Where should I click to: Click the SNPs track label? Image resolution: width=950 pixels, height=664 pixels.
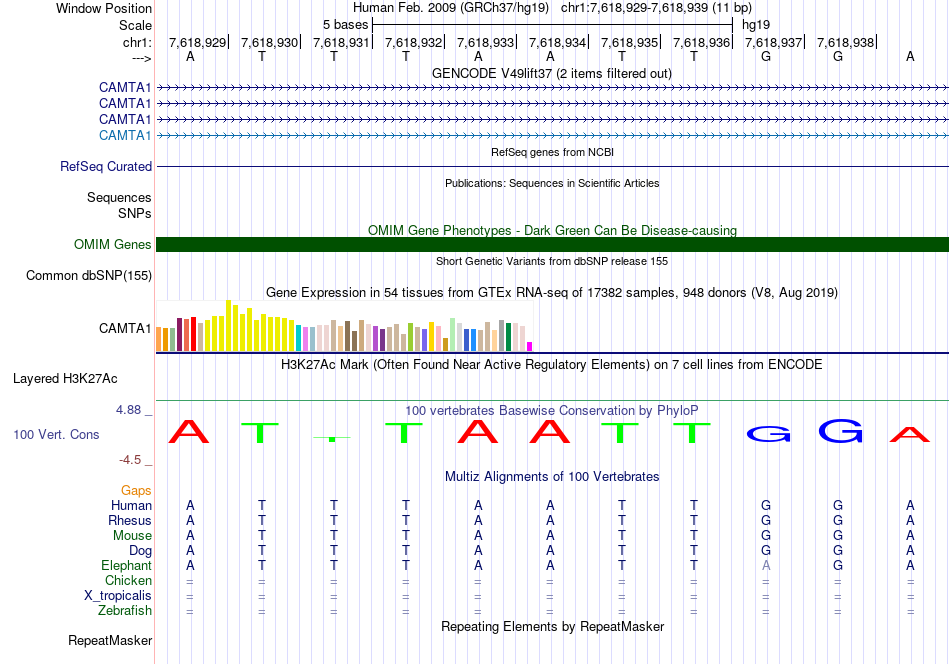(135, 213)
